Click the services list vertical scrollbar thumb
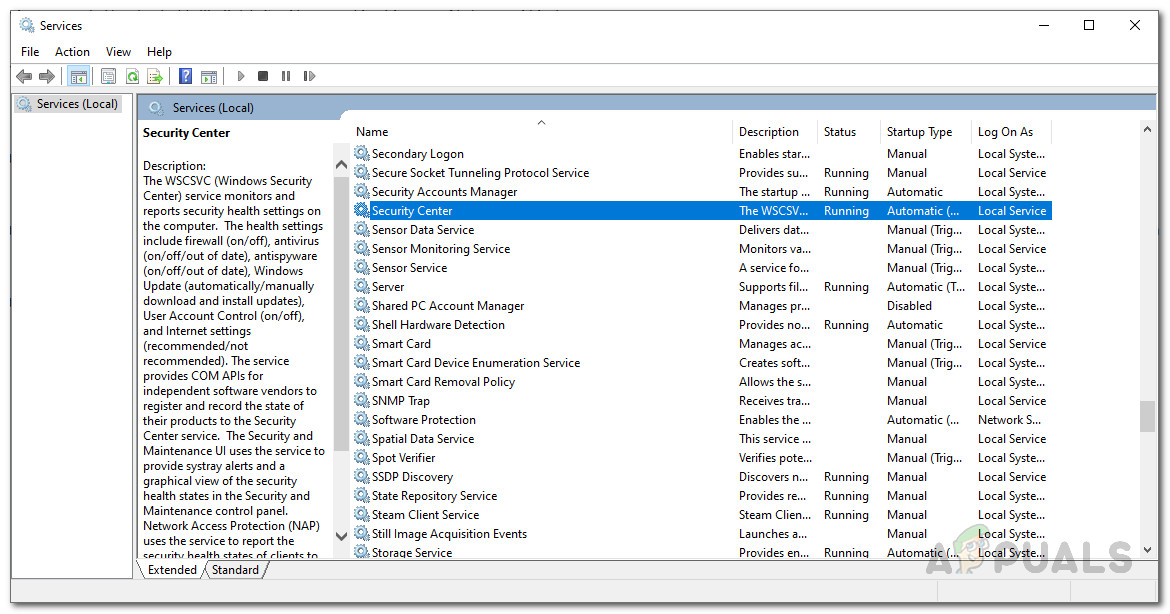Screen dimensions: 1170x614 [x=1146, y=416]
